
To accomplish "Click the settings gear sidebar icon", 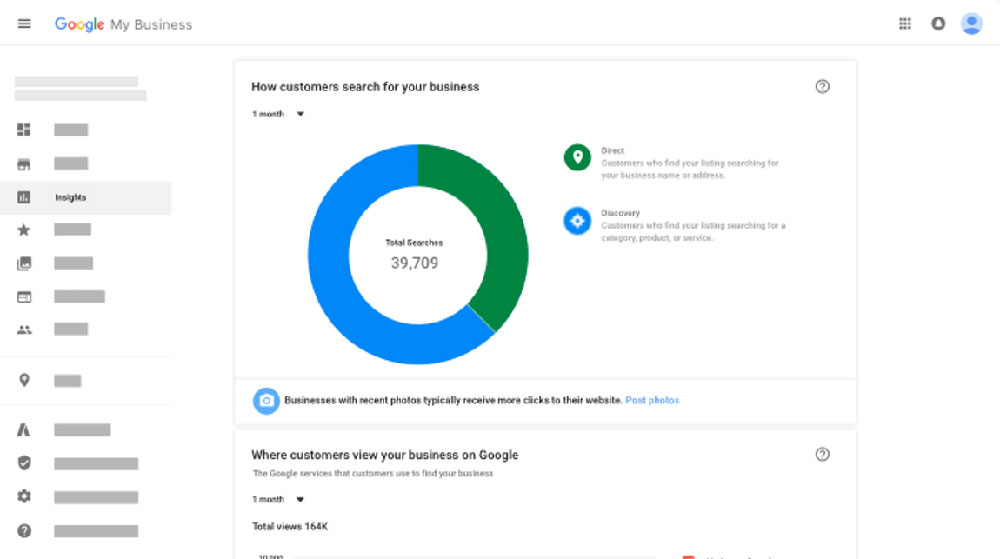I will tap(24, 496).
